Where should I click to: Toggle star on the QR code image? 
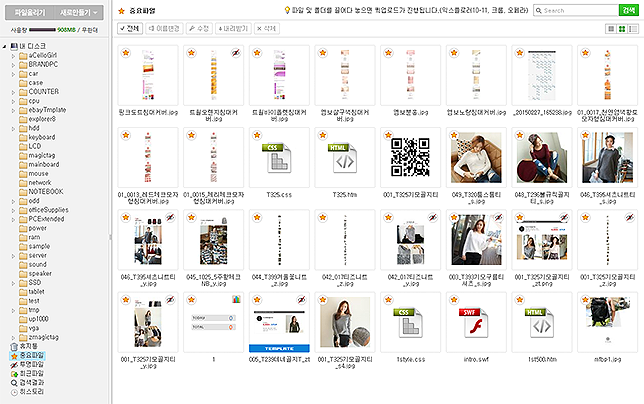(389, 135)
